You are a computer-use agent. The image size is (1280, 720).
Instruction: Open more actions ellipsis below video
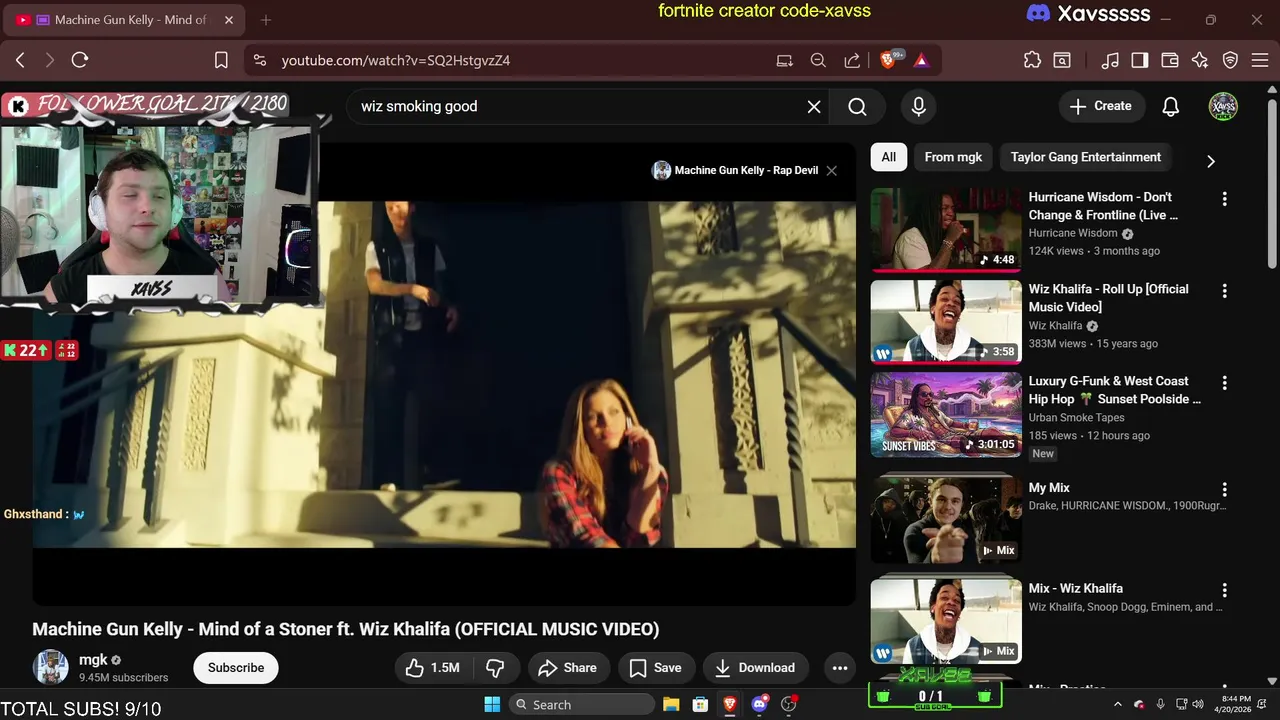[x=840, y=668]
